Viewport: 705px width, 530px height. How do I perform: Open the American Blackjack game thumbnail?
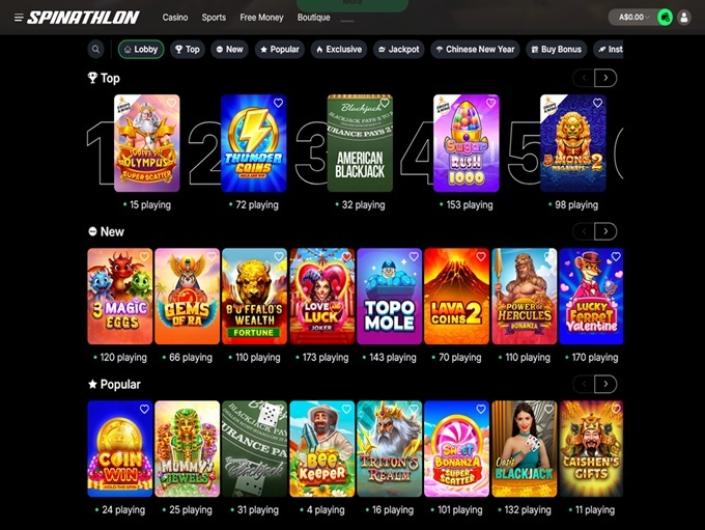[x=360, y=143]
